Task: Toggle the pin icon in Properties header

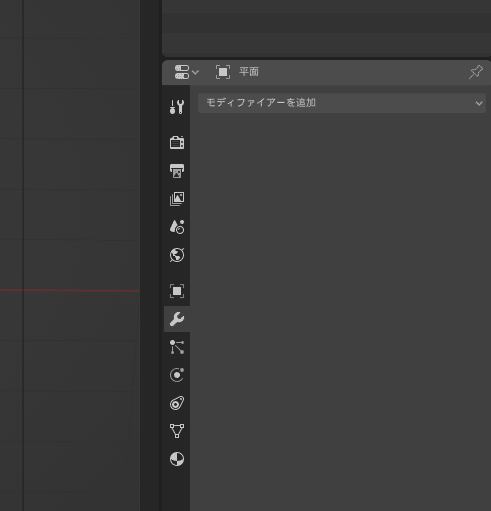Action: tap(476, 72)
